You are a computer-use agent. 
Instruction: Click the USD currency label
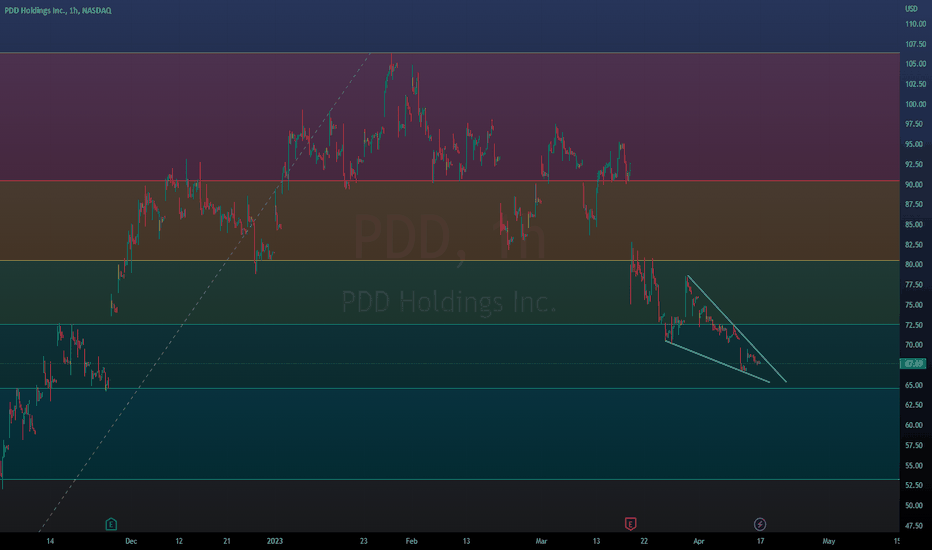[911, 8]
